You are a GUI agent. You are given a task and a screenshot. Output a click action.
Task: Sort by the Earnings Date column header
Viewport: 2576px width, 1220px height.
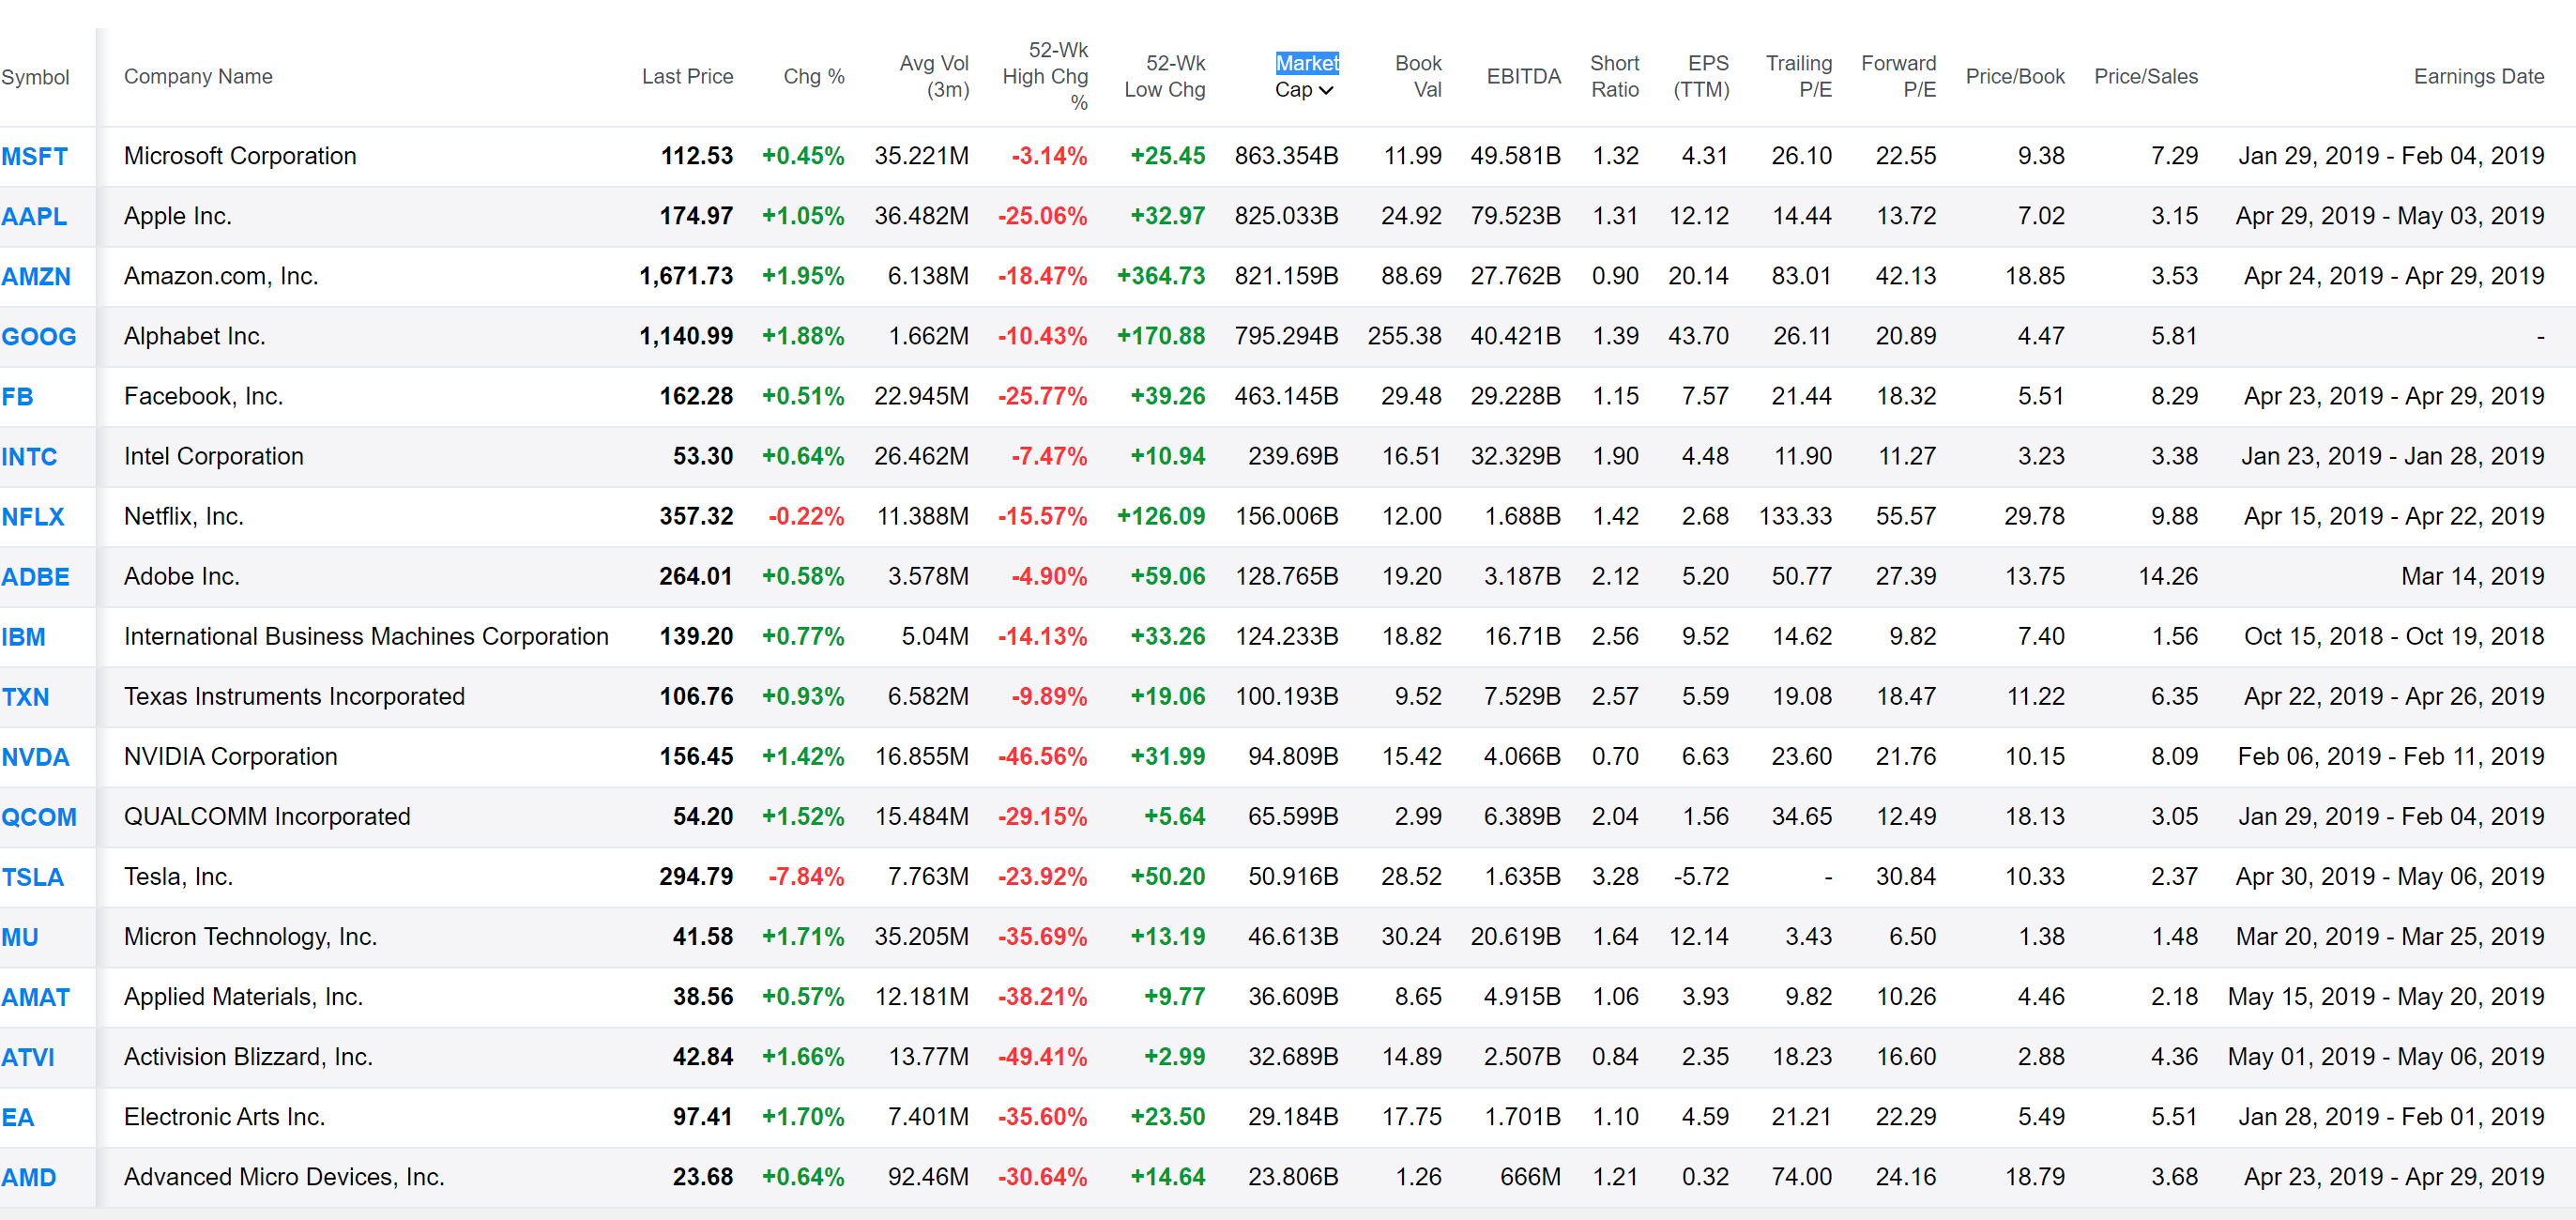coord(2478,76)
